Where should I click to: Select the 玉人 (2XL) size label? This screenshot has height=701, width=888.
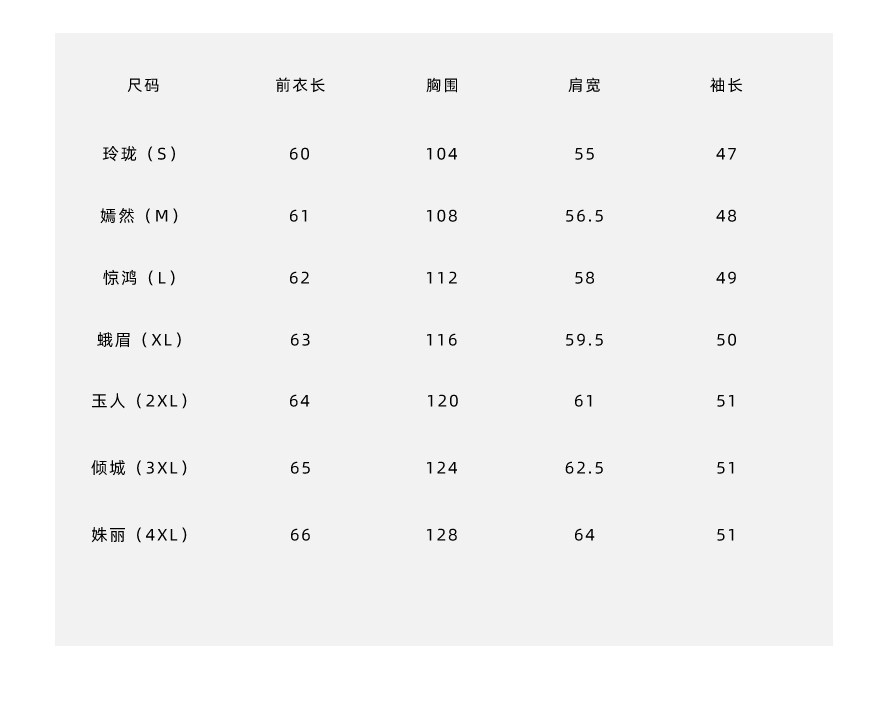(x=140, y=401)
